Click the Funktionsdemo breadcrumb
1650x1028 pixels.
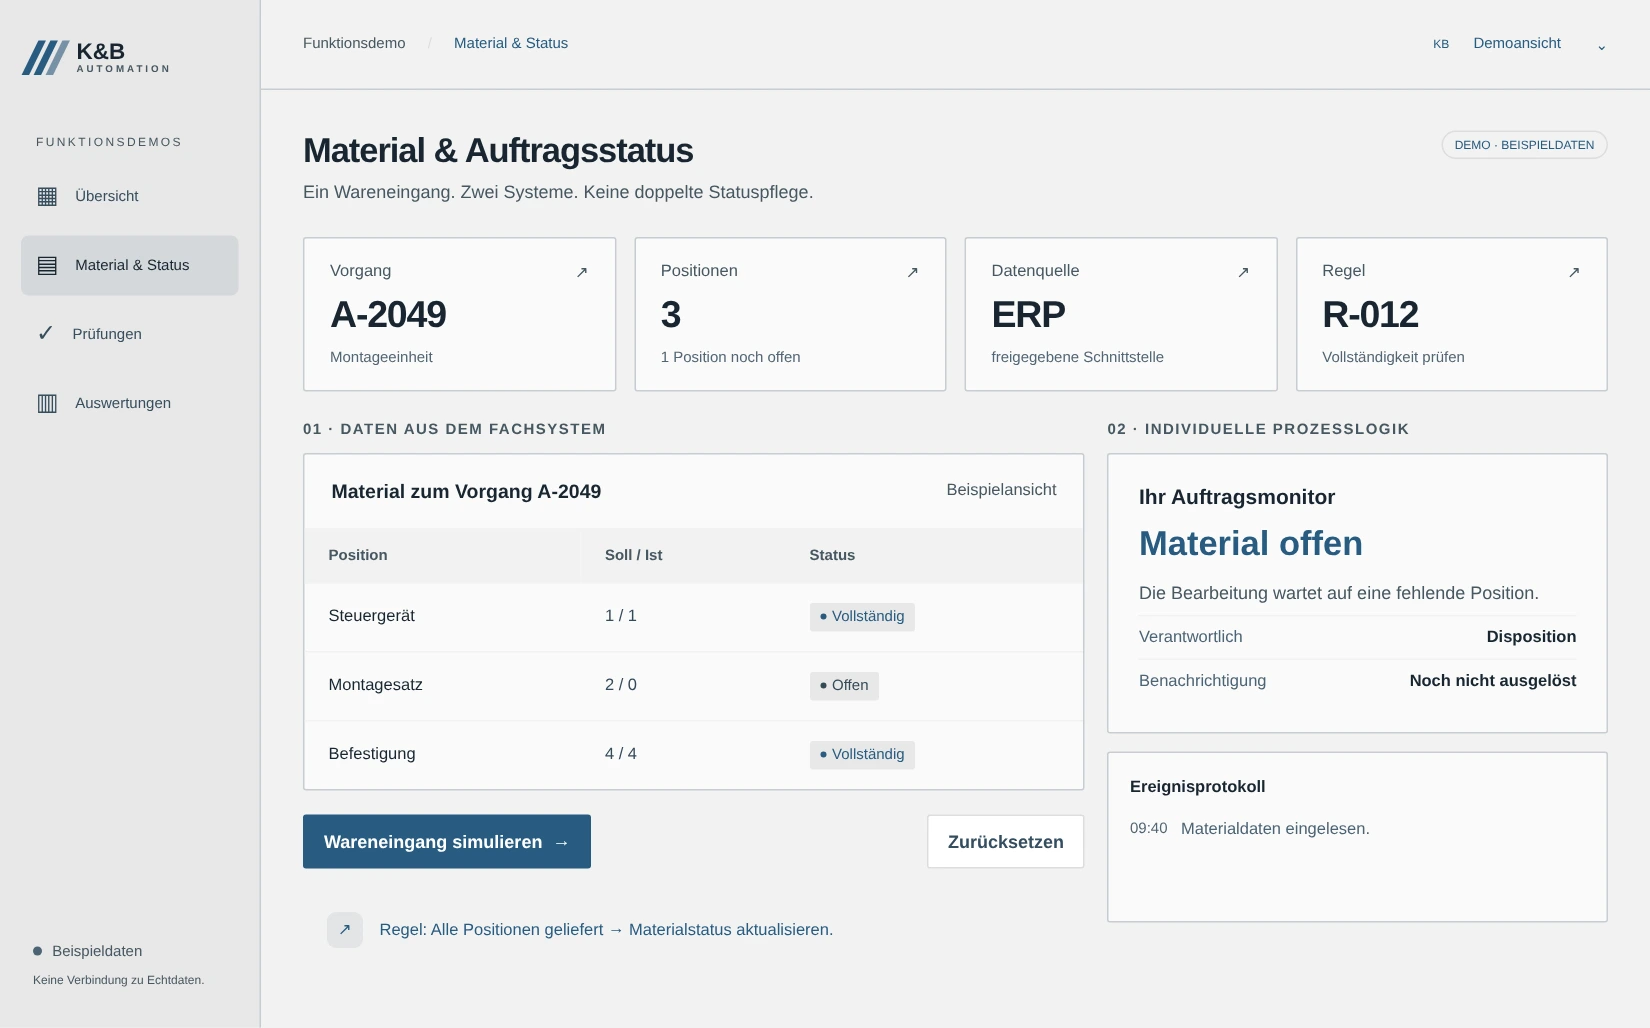pyautogui.click(x=354, y=43)
